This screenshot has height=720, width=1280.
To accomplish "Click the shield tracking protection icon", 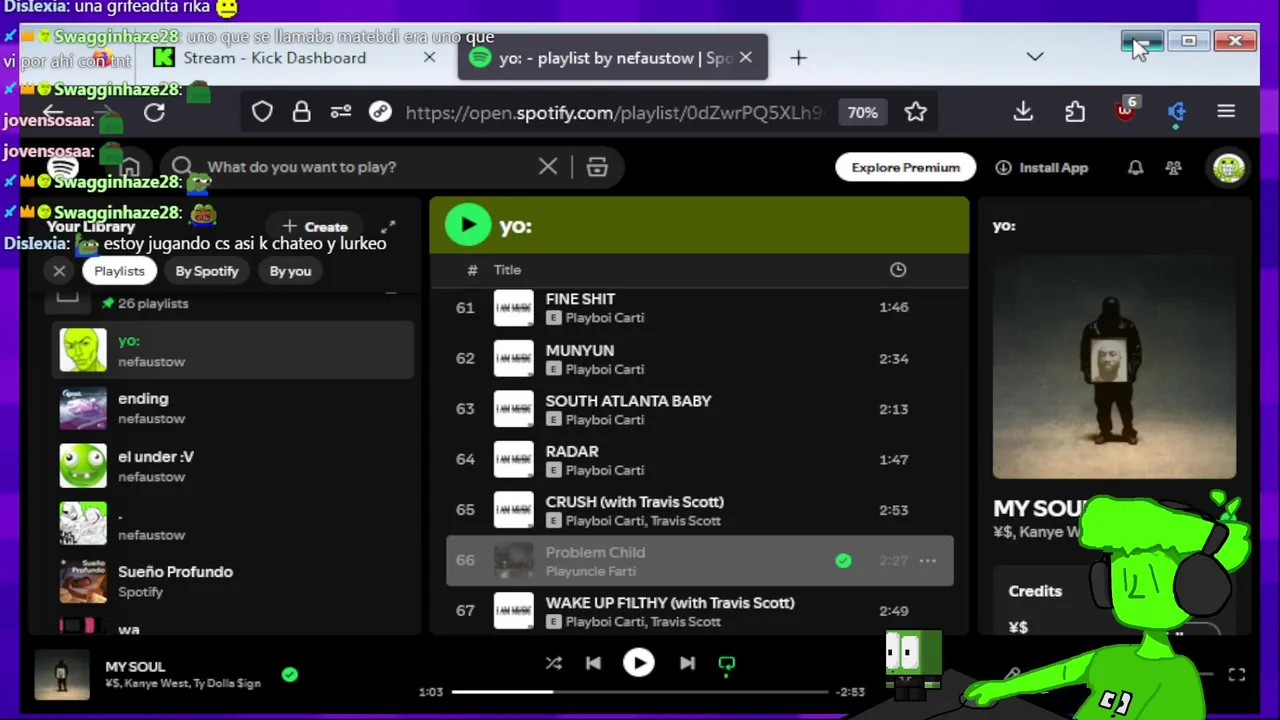I will pos(262,112).
